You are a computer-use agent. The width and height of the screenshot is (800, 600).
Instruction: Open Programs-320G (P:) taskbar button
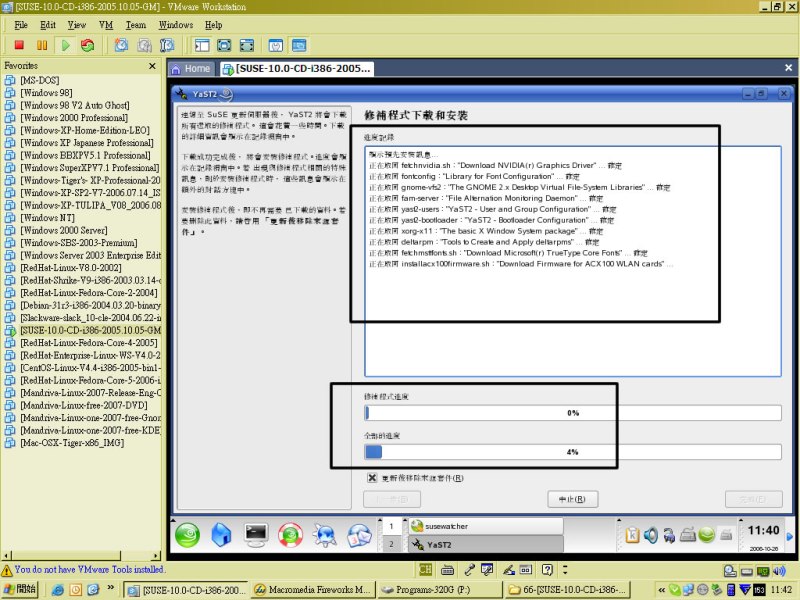pos(440,590)
